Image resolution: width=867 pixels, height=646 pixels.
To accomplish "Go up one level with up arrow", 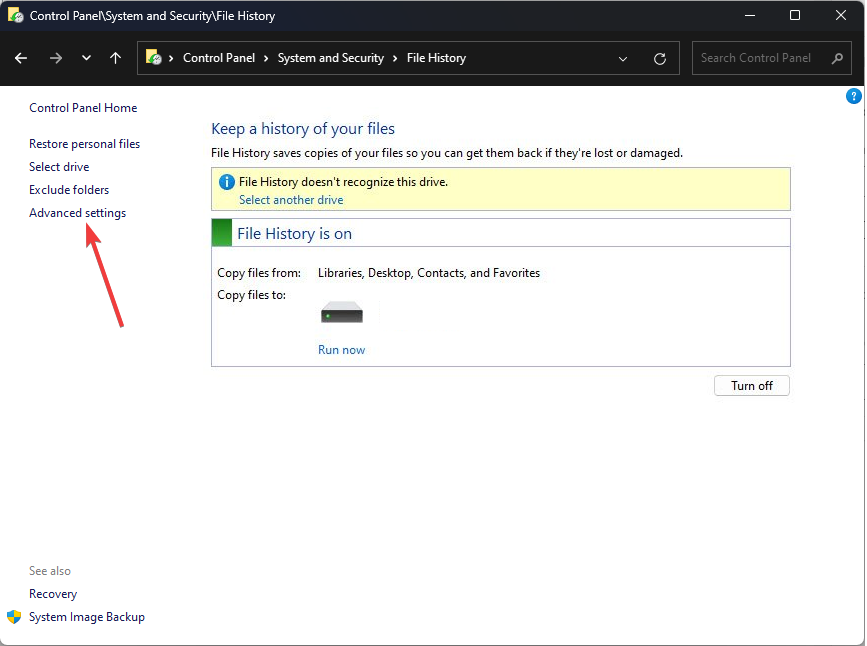I will click(x=115, y=58).
